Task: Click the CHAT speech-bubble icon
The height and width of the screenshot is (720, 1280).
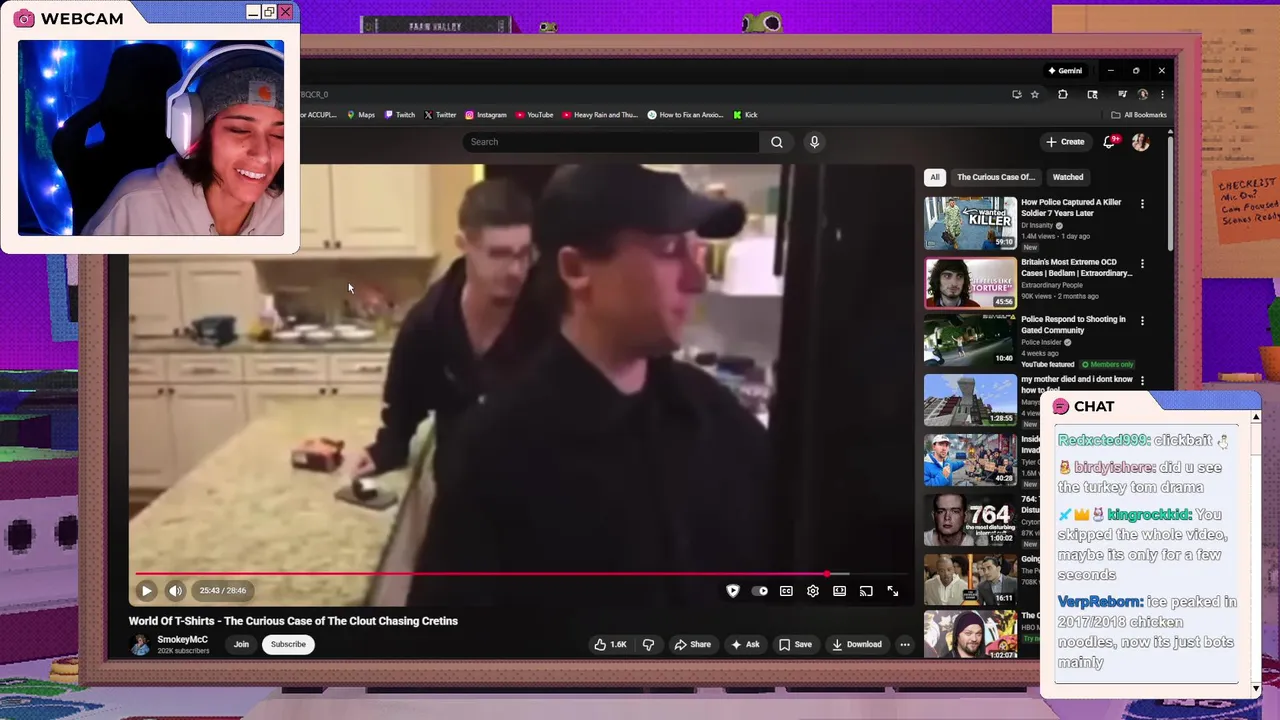Action: tap(1061, 407)
